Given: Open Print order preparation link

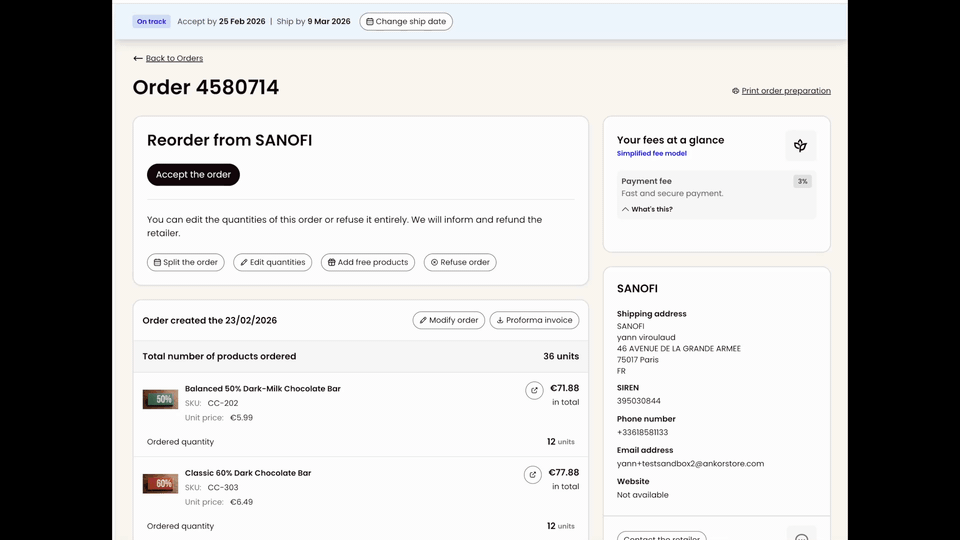Looking at the screenshot, I should click(786, 91).
